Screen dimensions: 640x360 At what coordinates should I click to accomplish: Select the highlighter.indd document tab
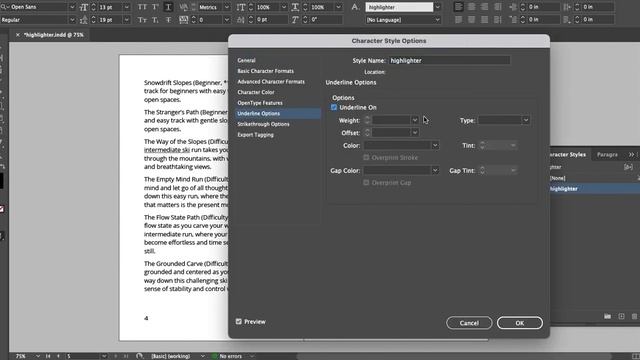point(54,35)
